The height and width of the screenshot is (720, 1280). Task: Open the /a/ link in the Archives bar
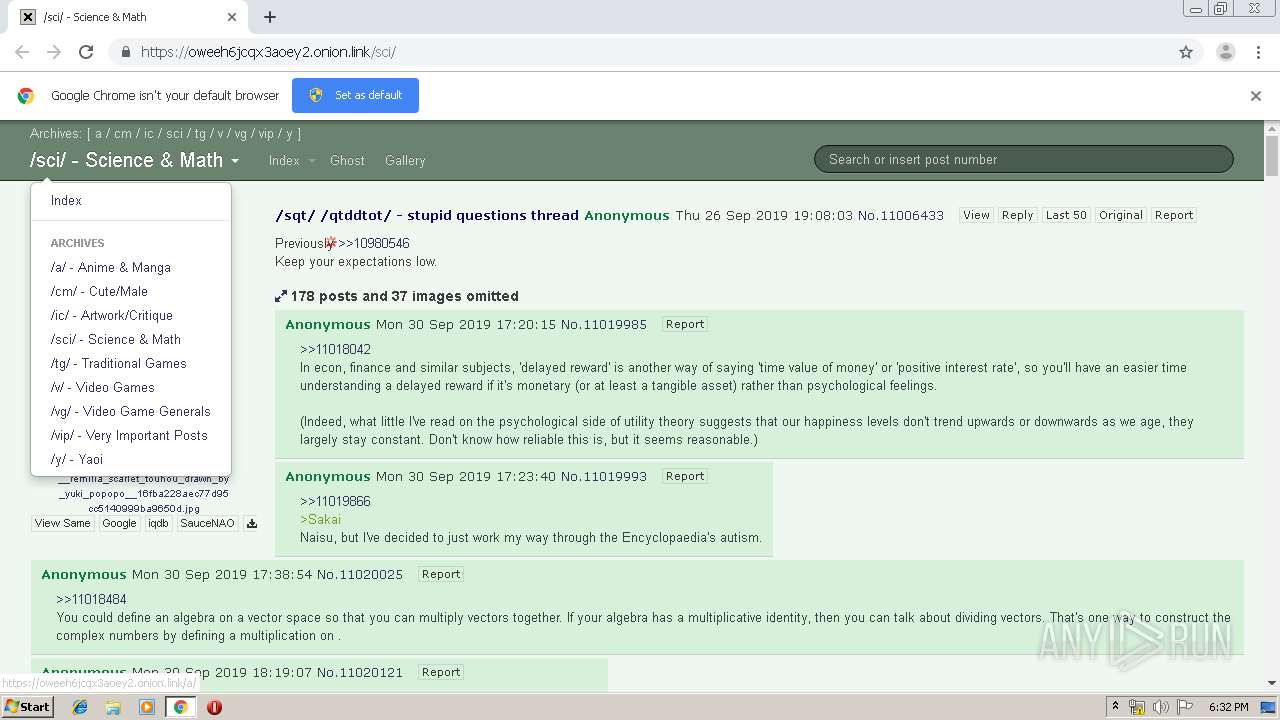click(99, 133)
